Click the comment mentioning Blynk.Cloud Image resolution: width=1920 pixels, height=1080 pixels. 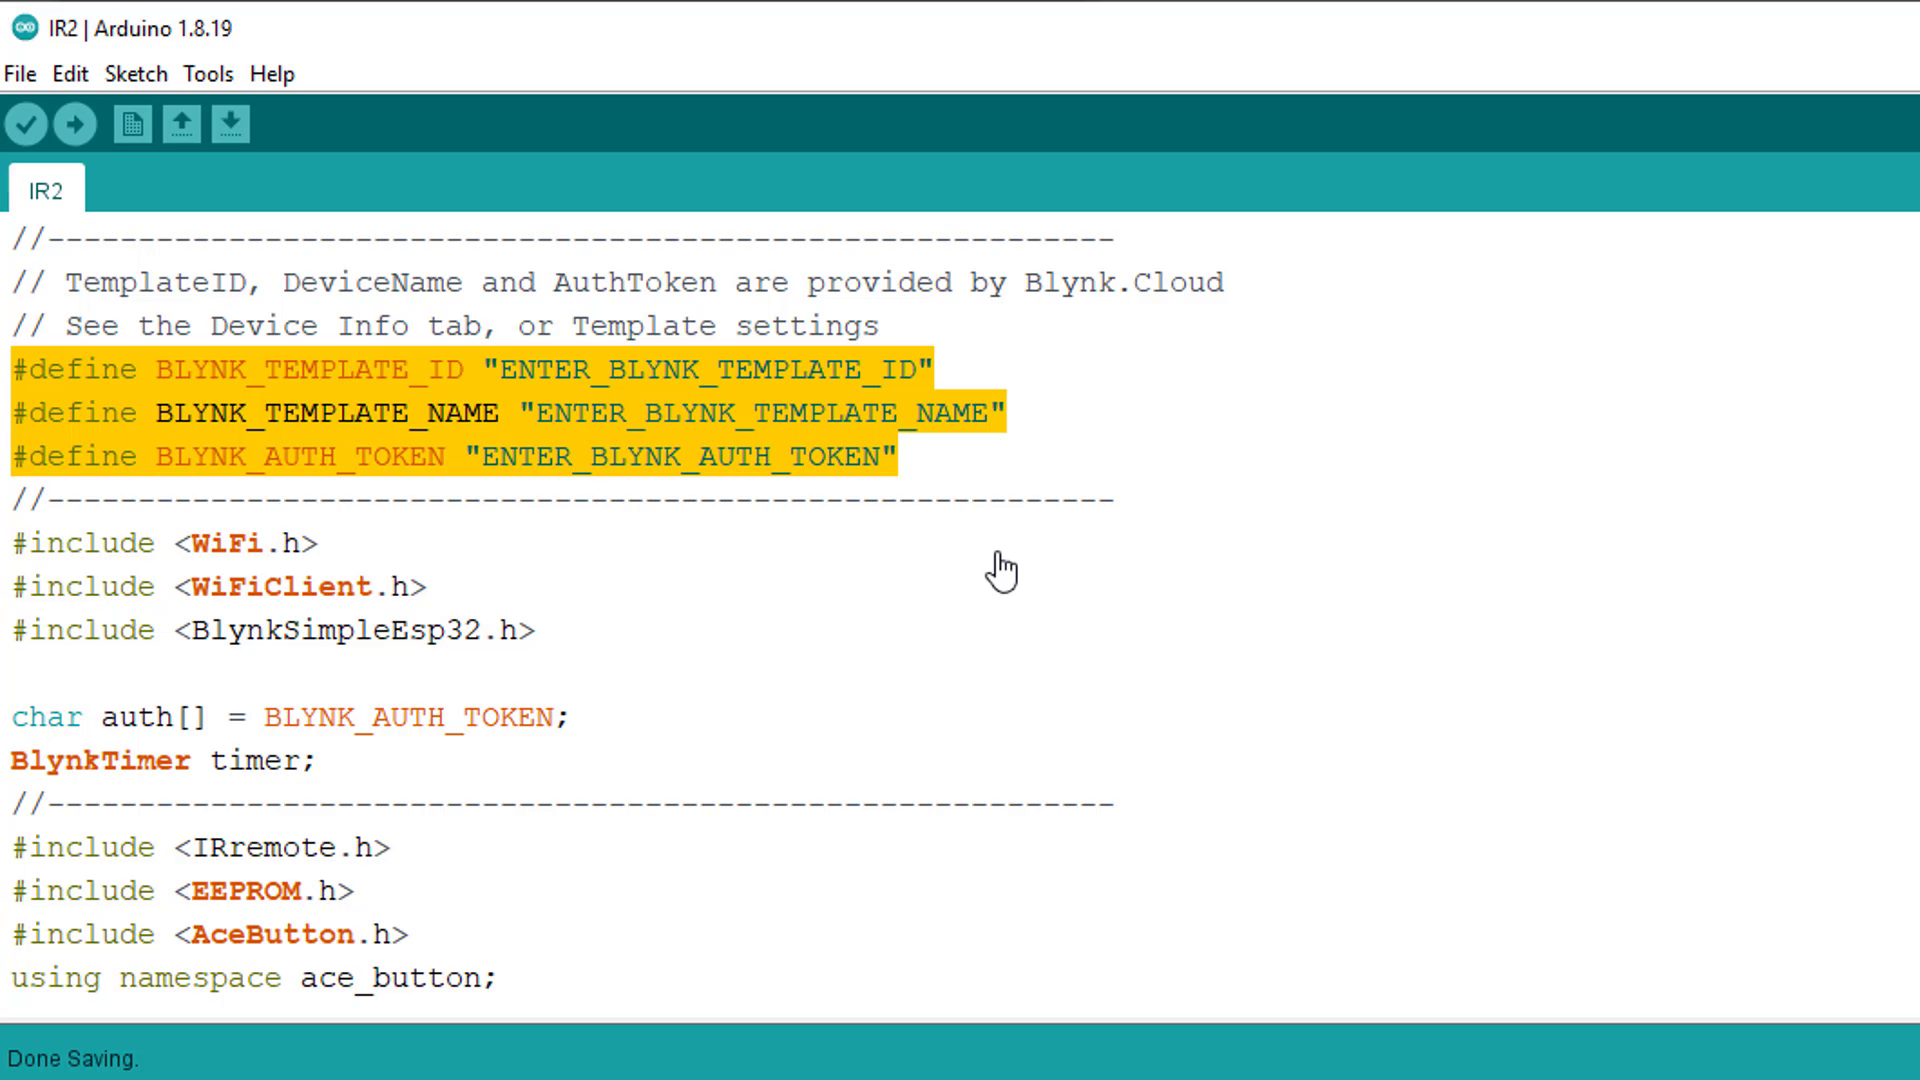pos(618,282)
